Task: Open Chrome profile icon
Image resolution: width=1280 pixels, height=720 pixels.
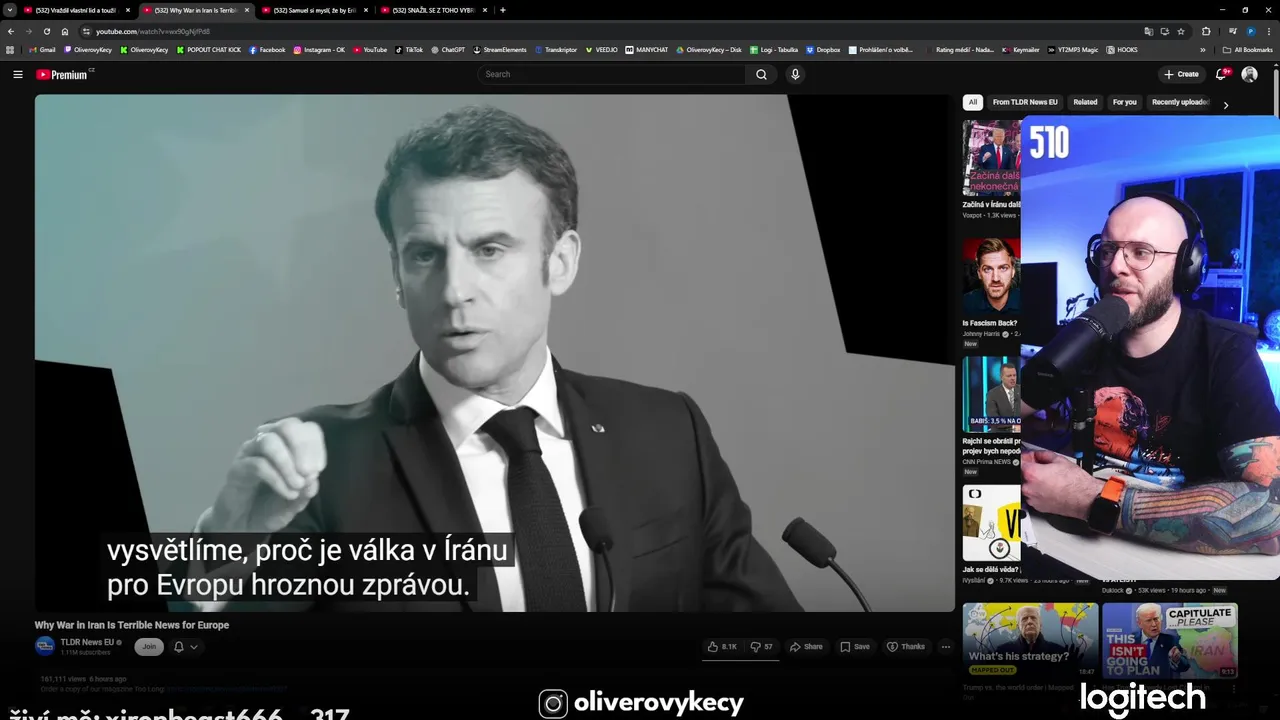Action: 1250,31
